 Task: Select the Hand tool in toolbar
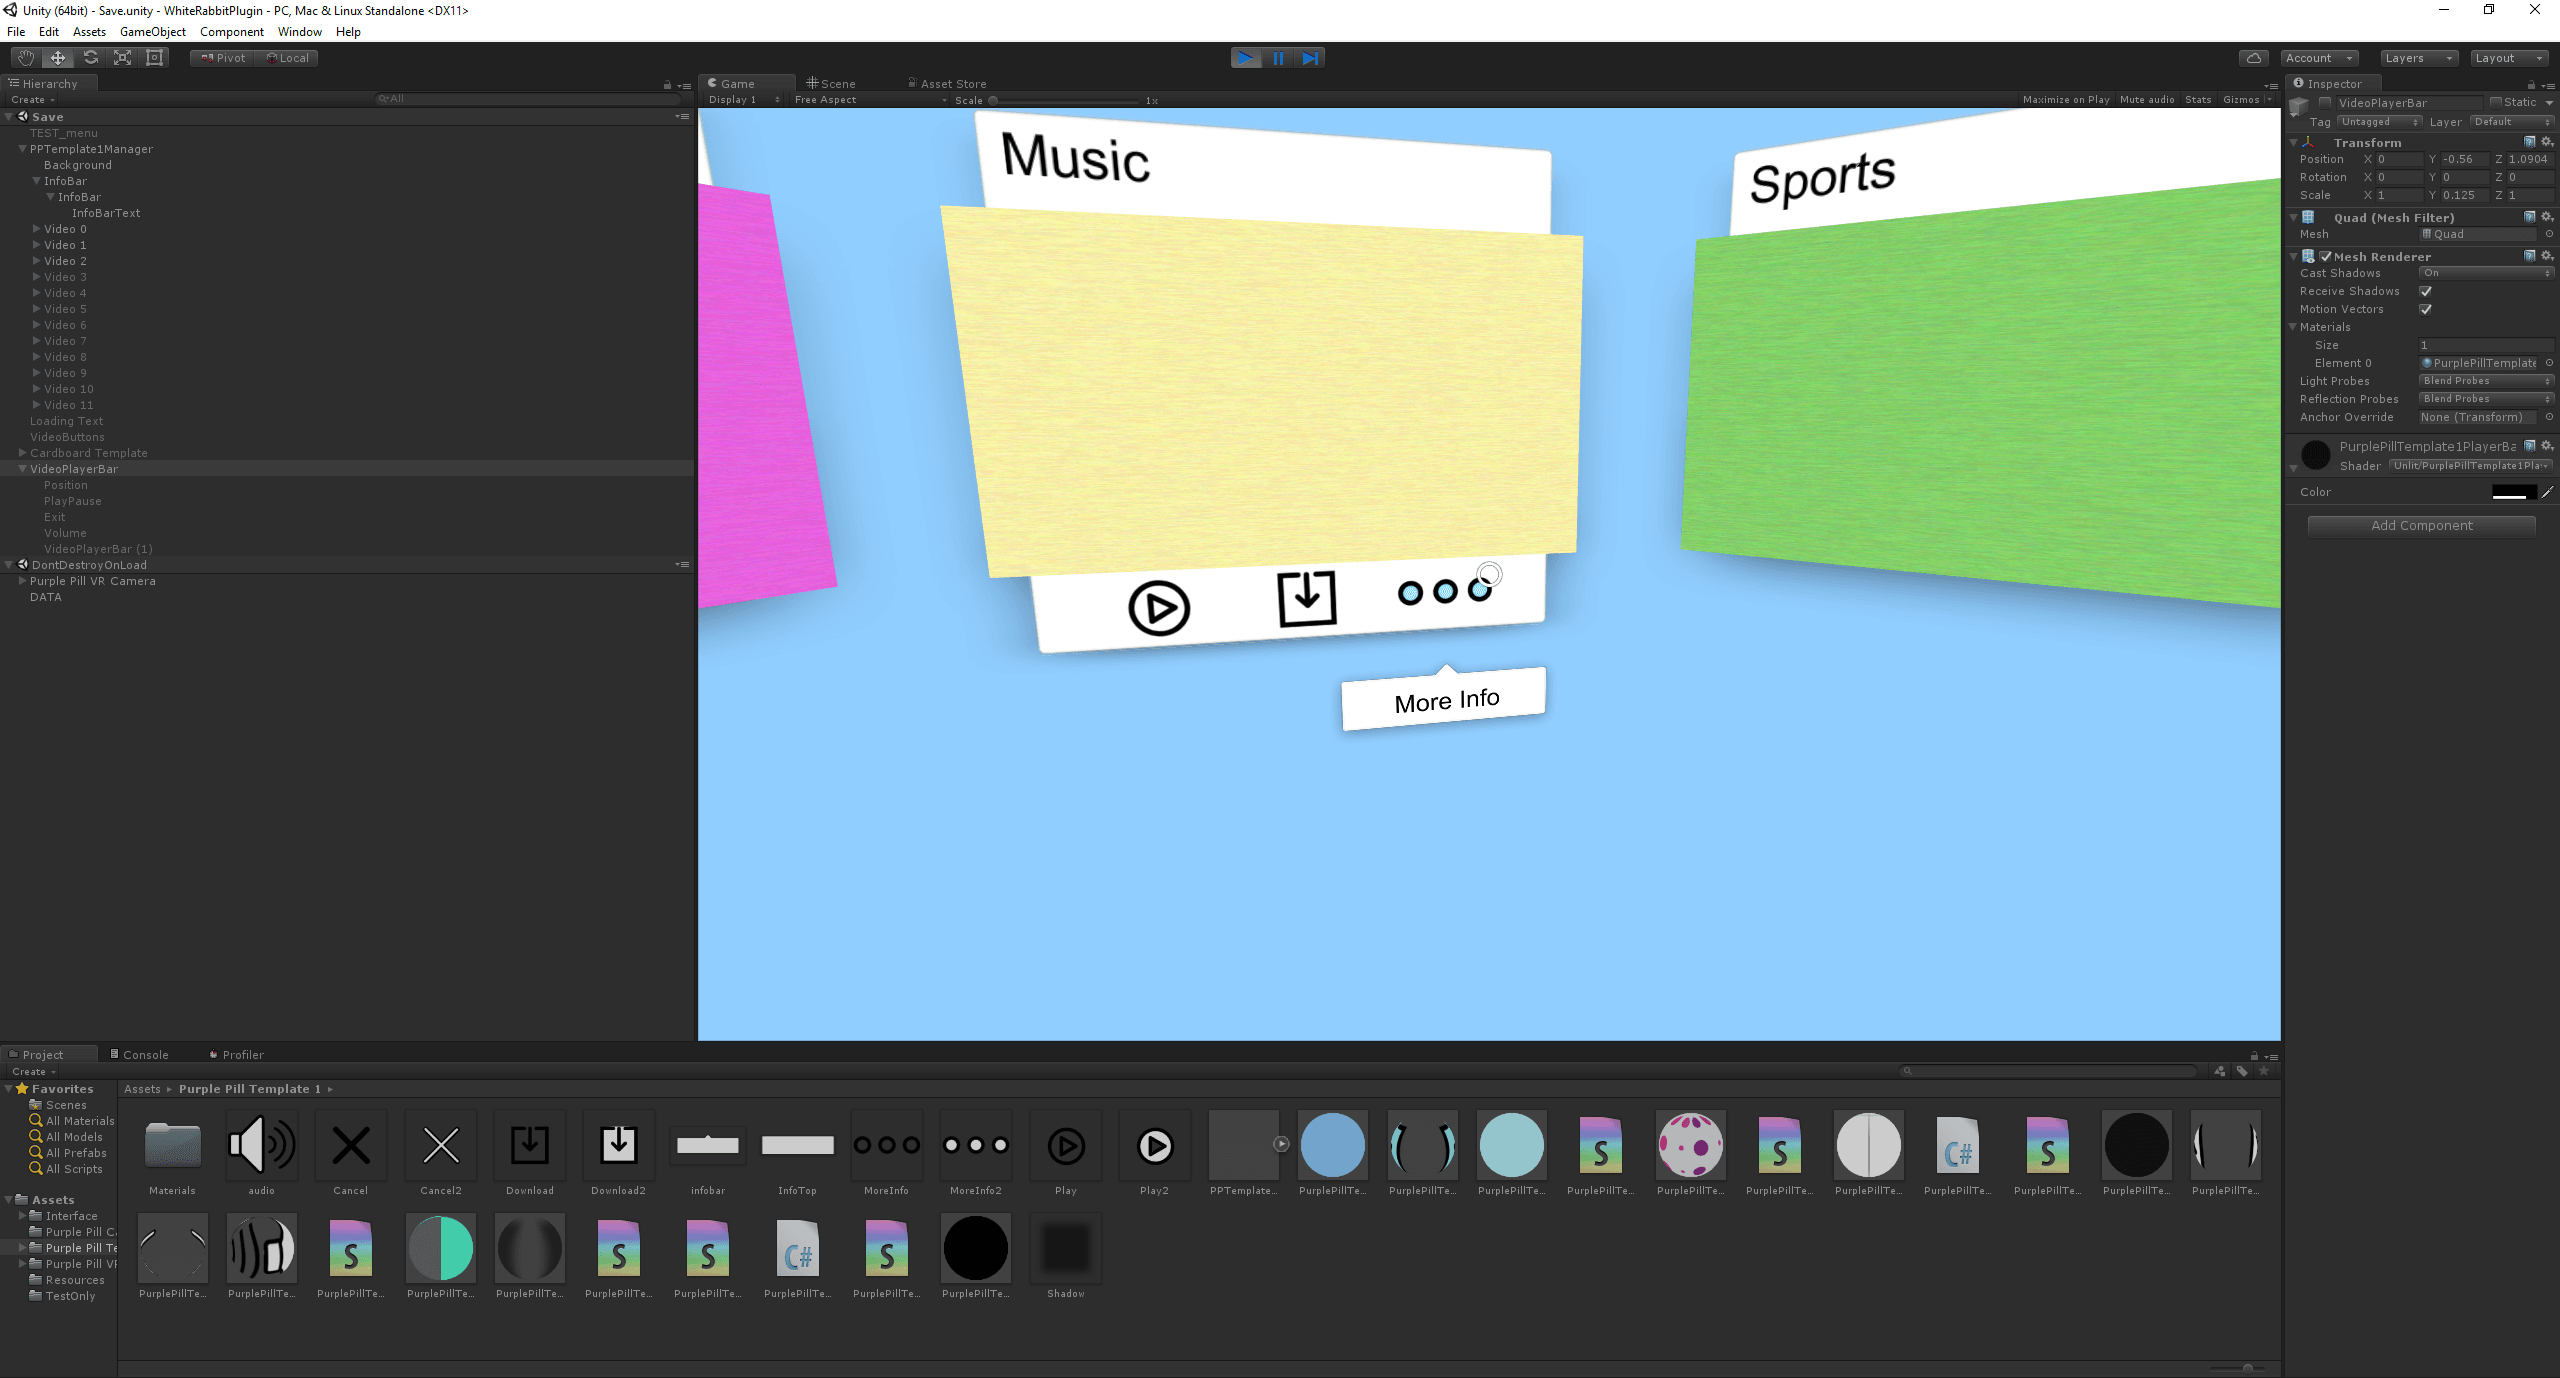(x=26, y=58)
